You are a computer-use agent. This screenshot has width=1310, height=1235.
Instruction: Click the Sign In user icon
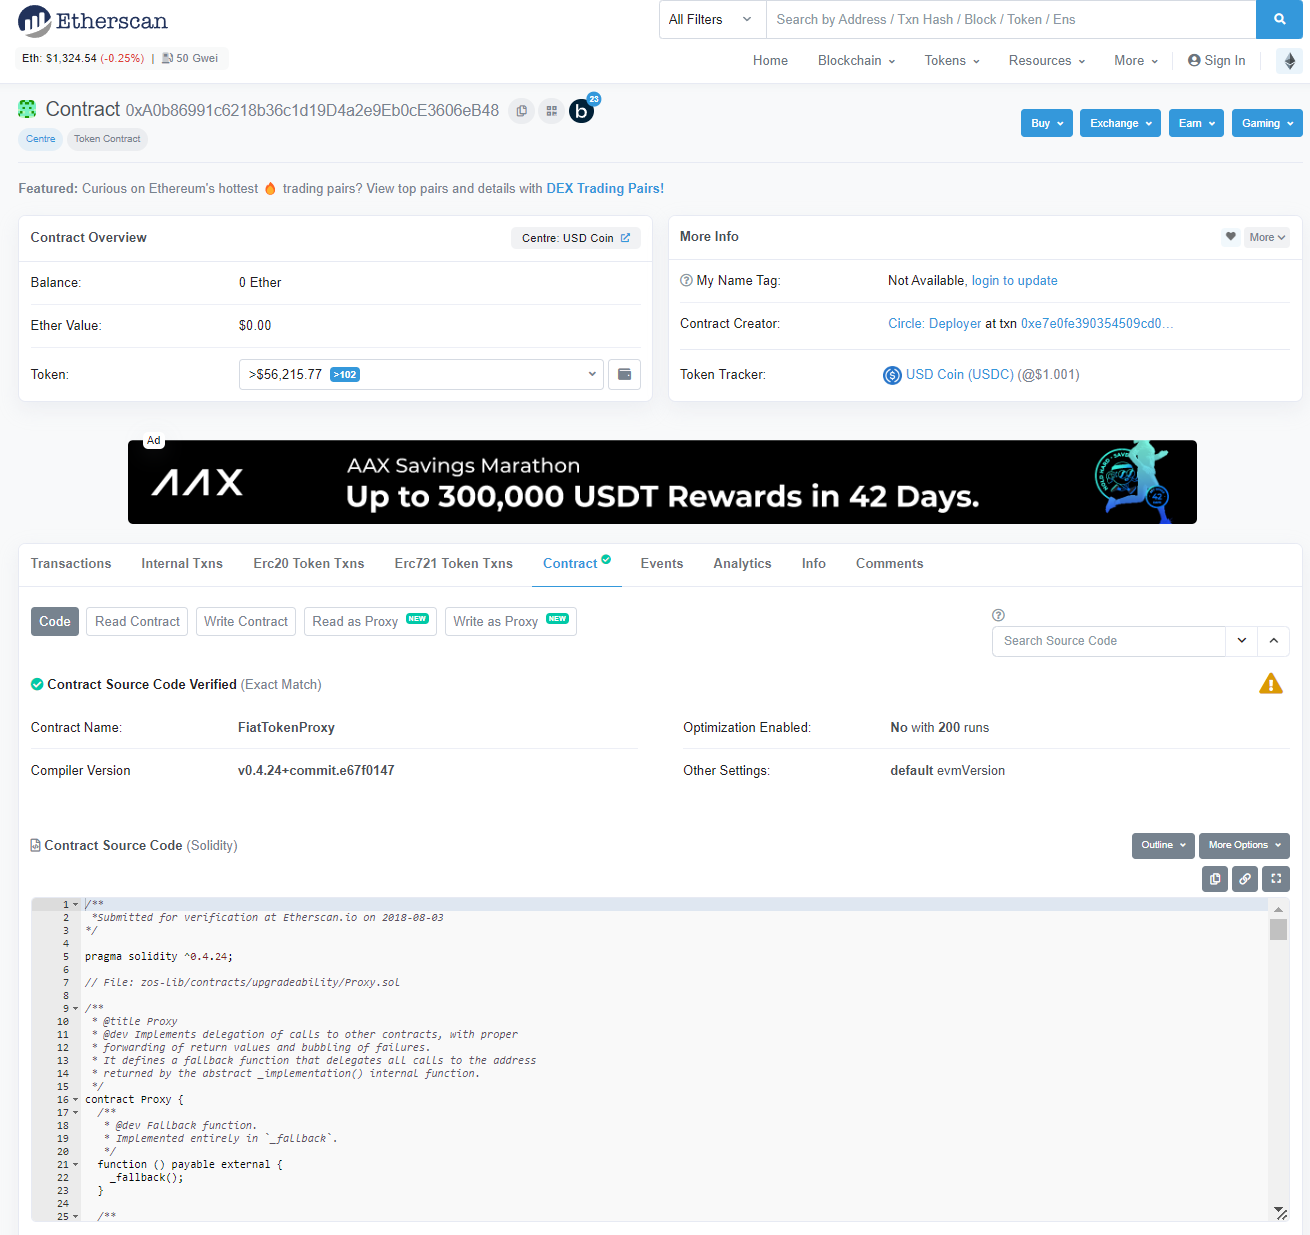(x=1194, y=61)
